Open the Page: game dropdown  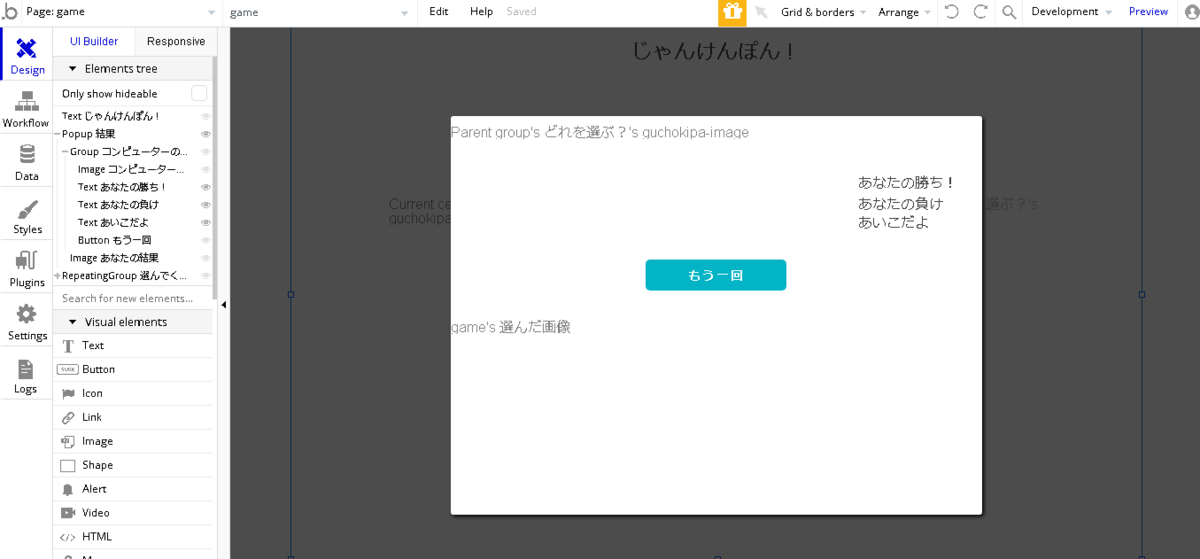click(x=120, y=12)
